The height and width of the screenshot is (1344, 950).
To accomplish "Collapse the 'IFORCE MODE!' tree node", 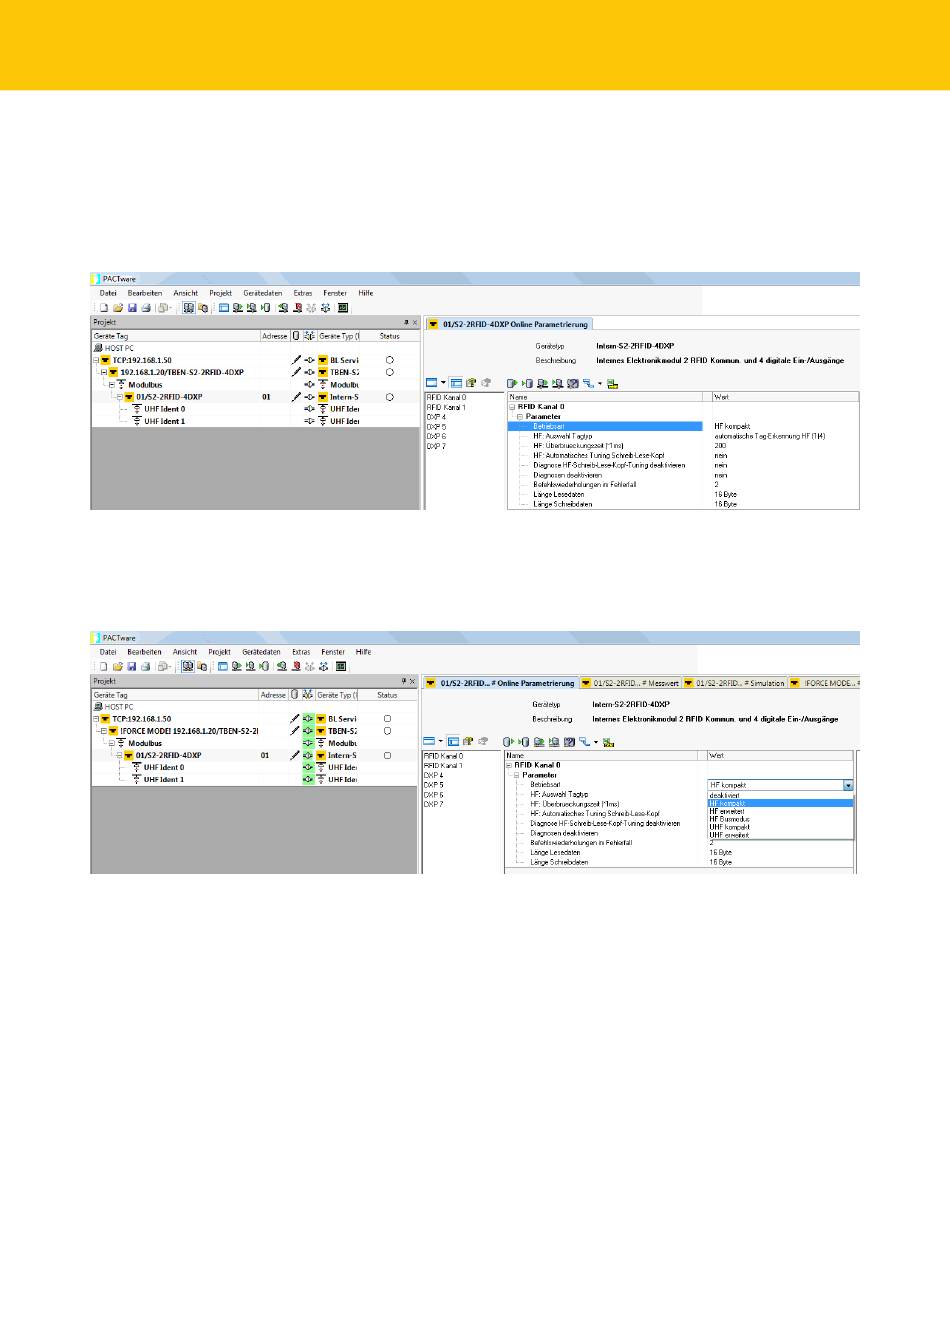I will 103,731.
